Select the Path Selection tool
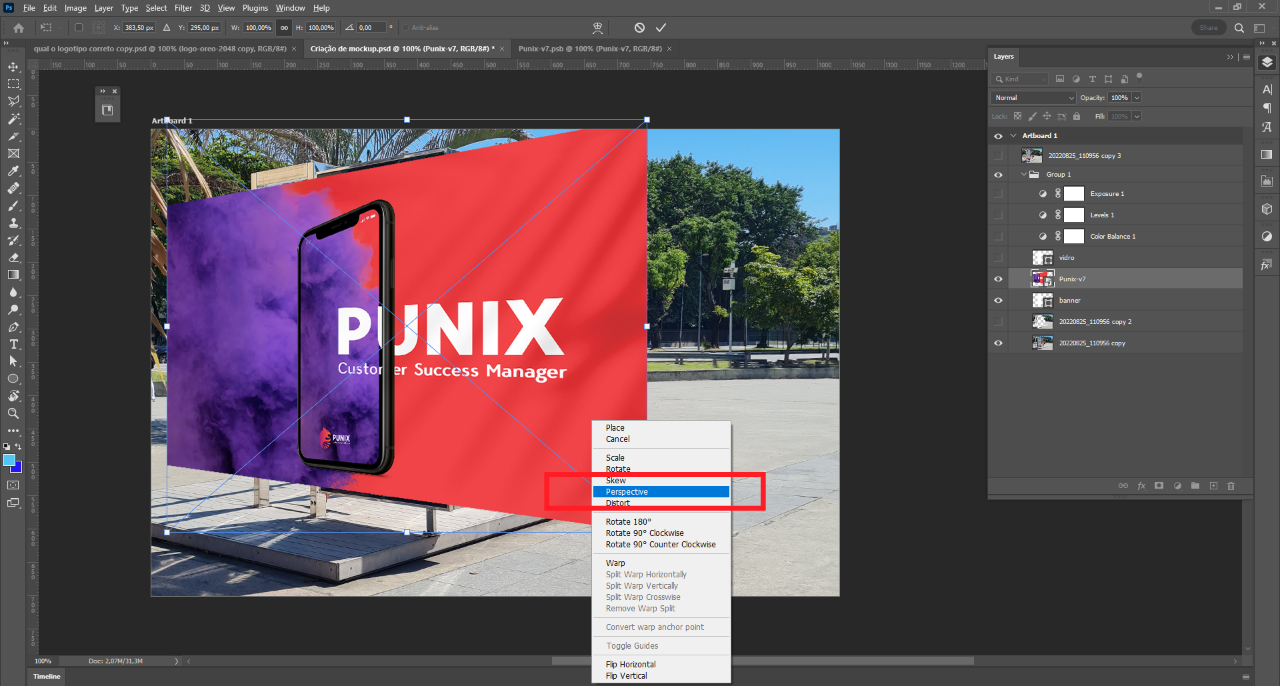The height and width of the screenshot is (686, 1280). click(14, 361)
